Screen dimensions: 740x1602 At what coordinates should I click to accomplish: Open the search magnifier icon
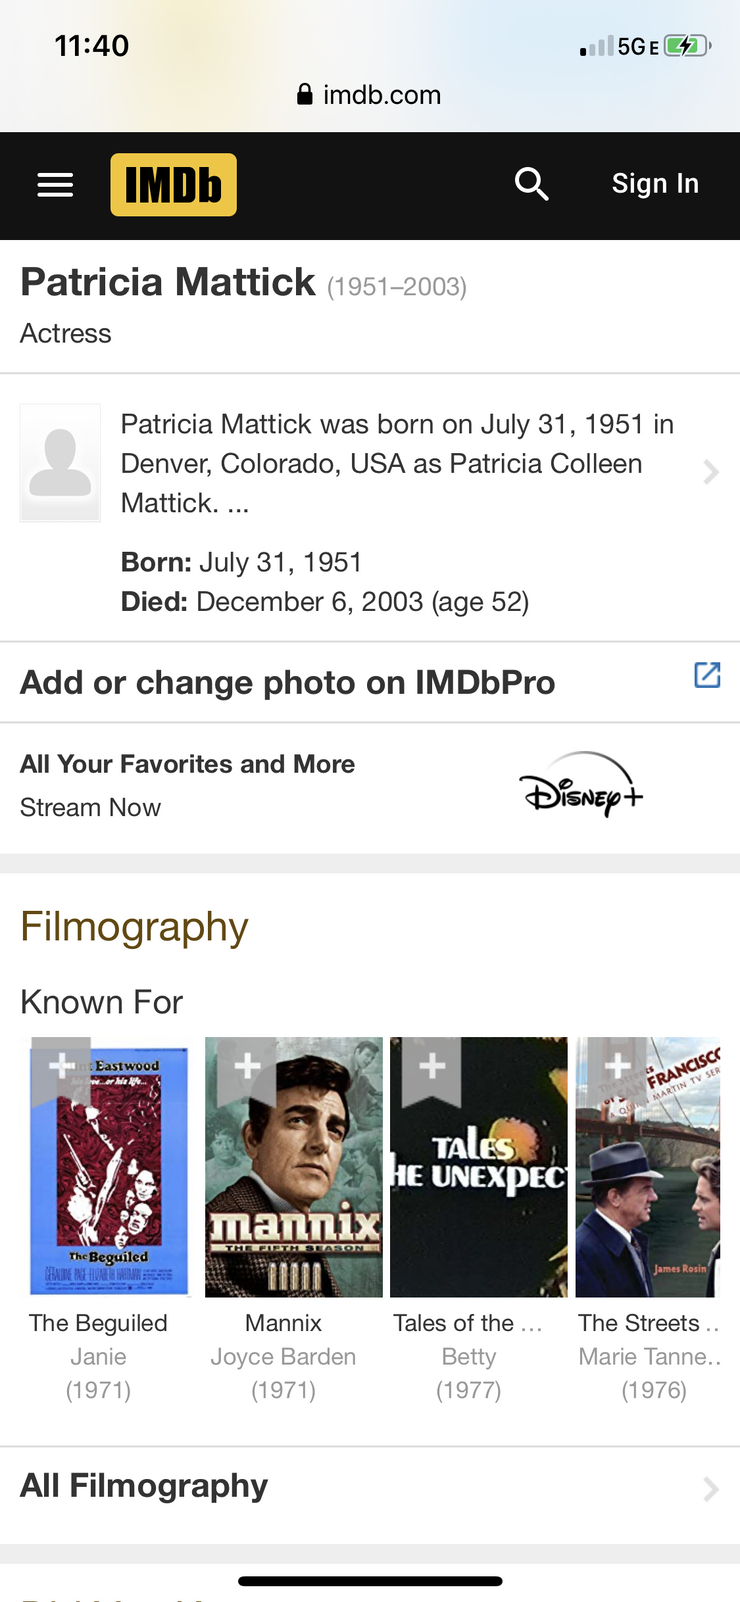[x=531, y=184]
